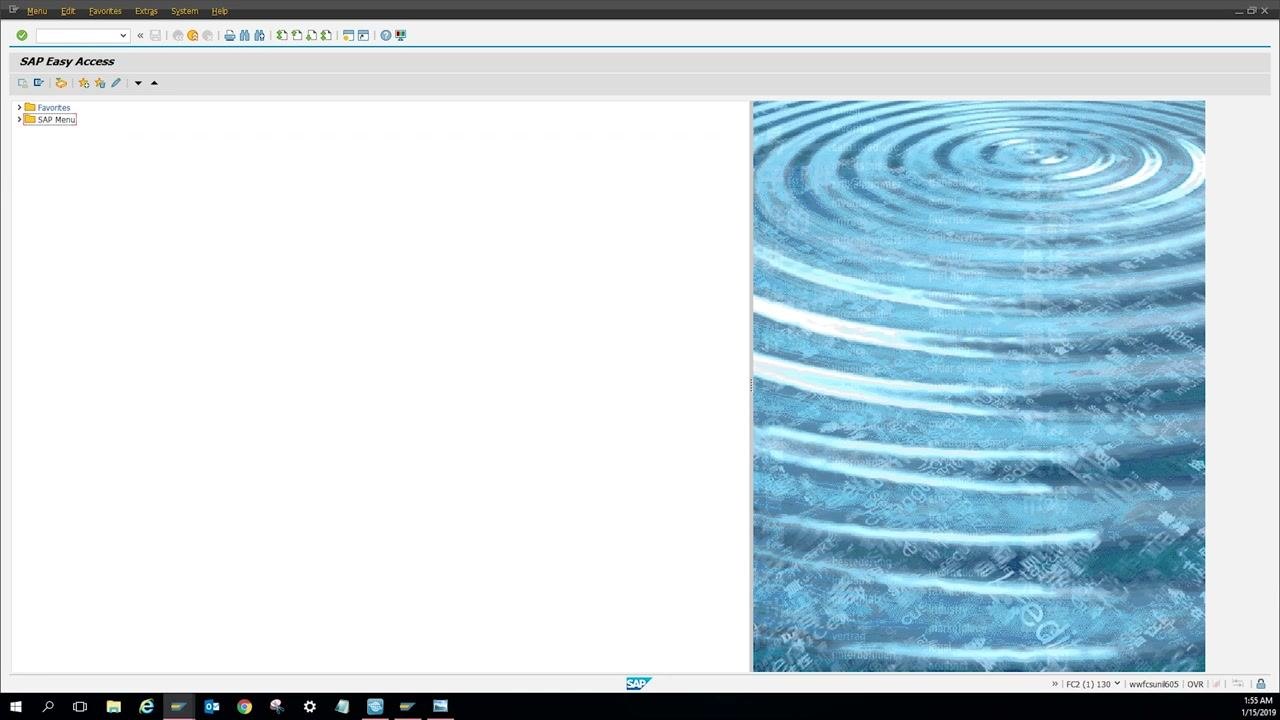Open the Help menu
The height and width of the screenshot is (720, 1280).
220,11
